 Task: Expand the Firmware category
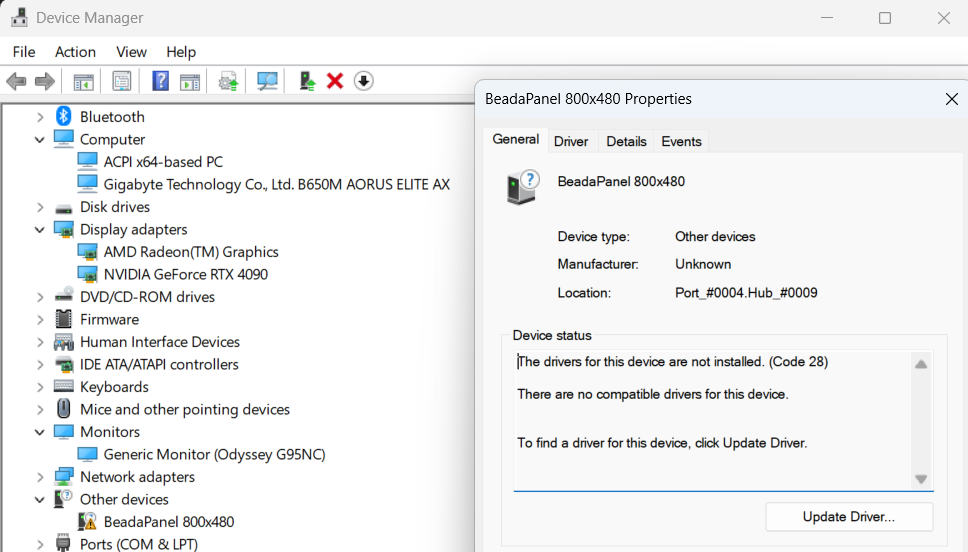point(40,320)
